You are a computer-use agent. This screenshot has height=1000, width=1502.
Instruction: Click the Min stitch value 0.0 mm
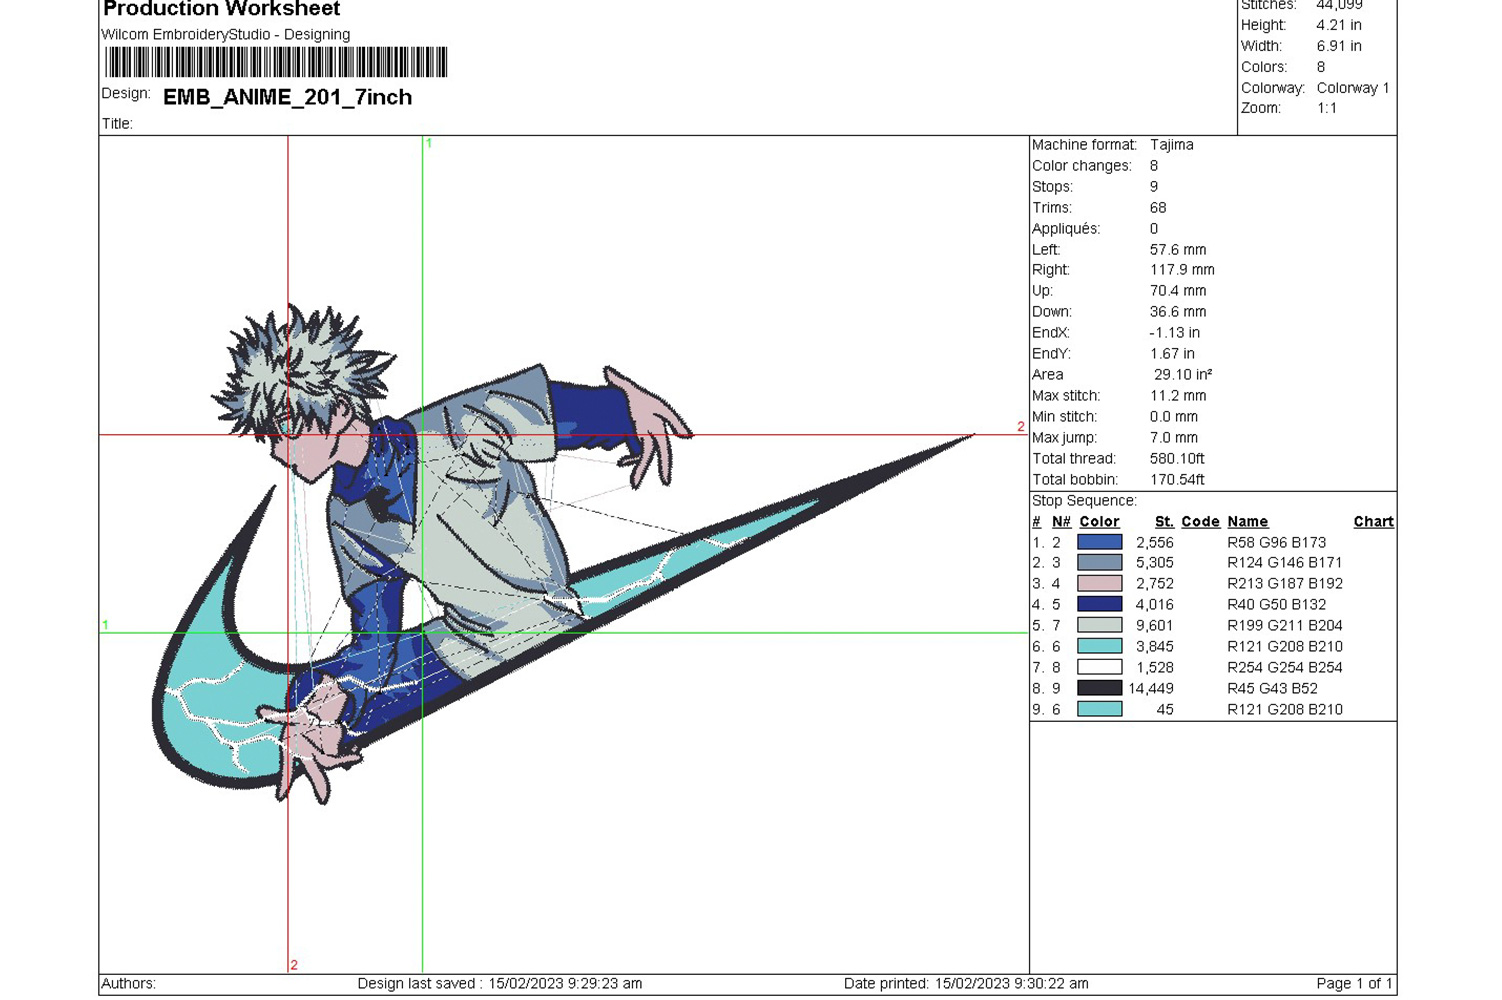tap(1174, 417)
